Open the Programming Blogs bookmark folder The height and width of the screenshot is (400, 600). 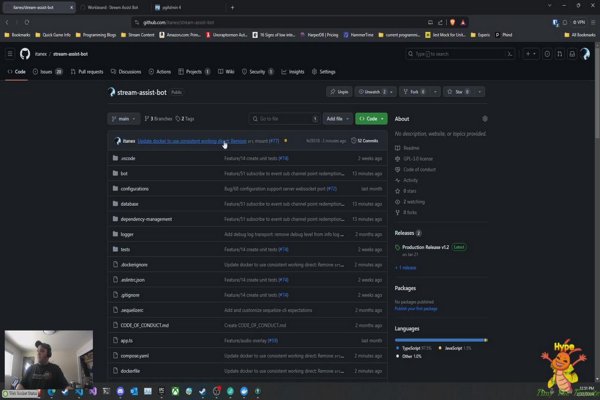[96, 35]
